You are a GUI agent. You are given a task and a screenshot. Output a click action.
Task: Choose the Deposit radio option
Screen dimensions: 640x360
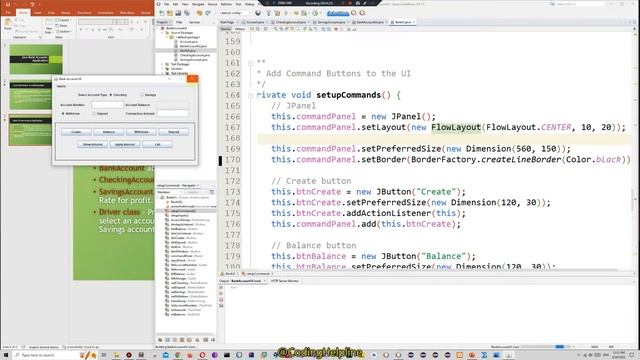(x=94, y=113)
